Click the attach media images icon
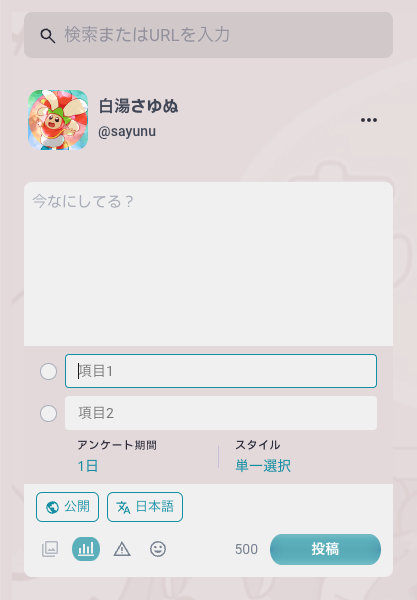 tap(50, 549)
